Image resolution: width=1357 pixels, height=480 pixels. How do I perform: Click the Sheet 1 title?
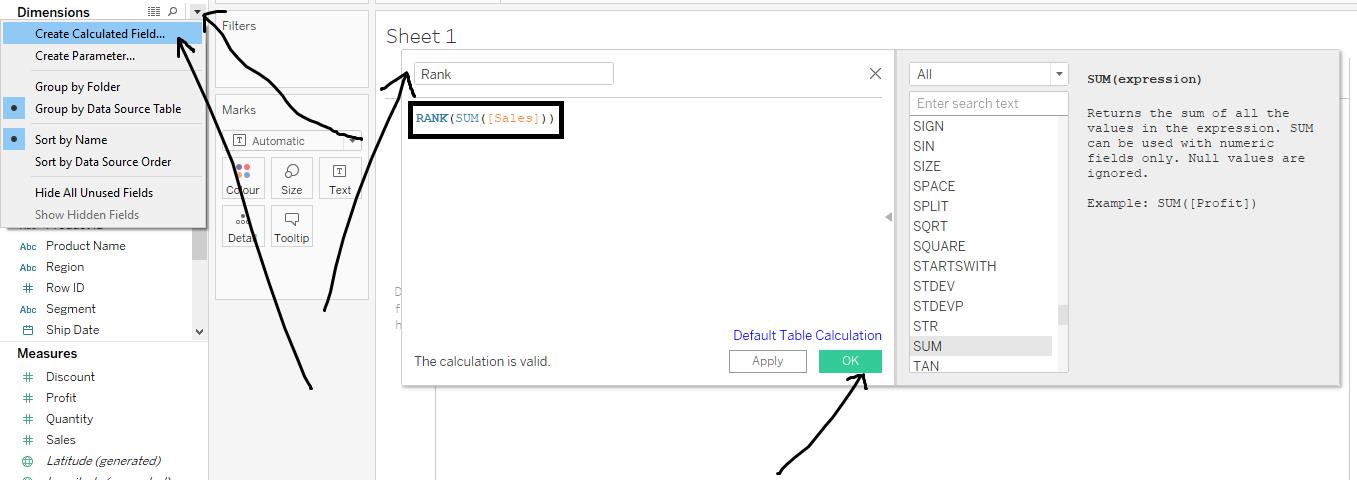click(x=421, y=36)
